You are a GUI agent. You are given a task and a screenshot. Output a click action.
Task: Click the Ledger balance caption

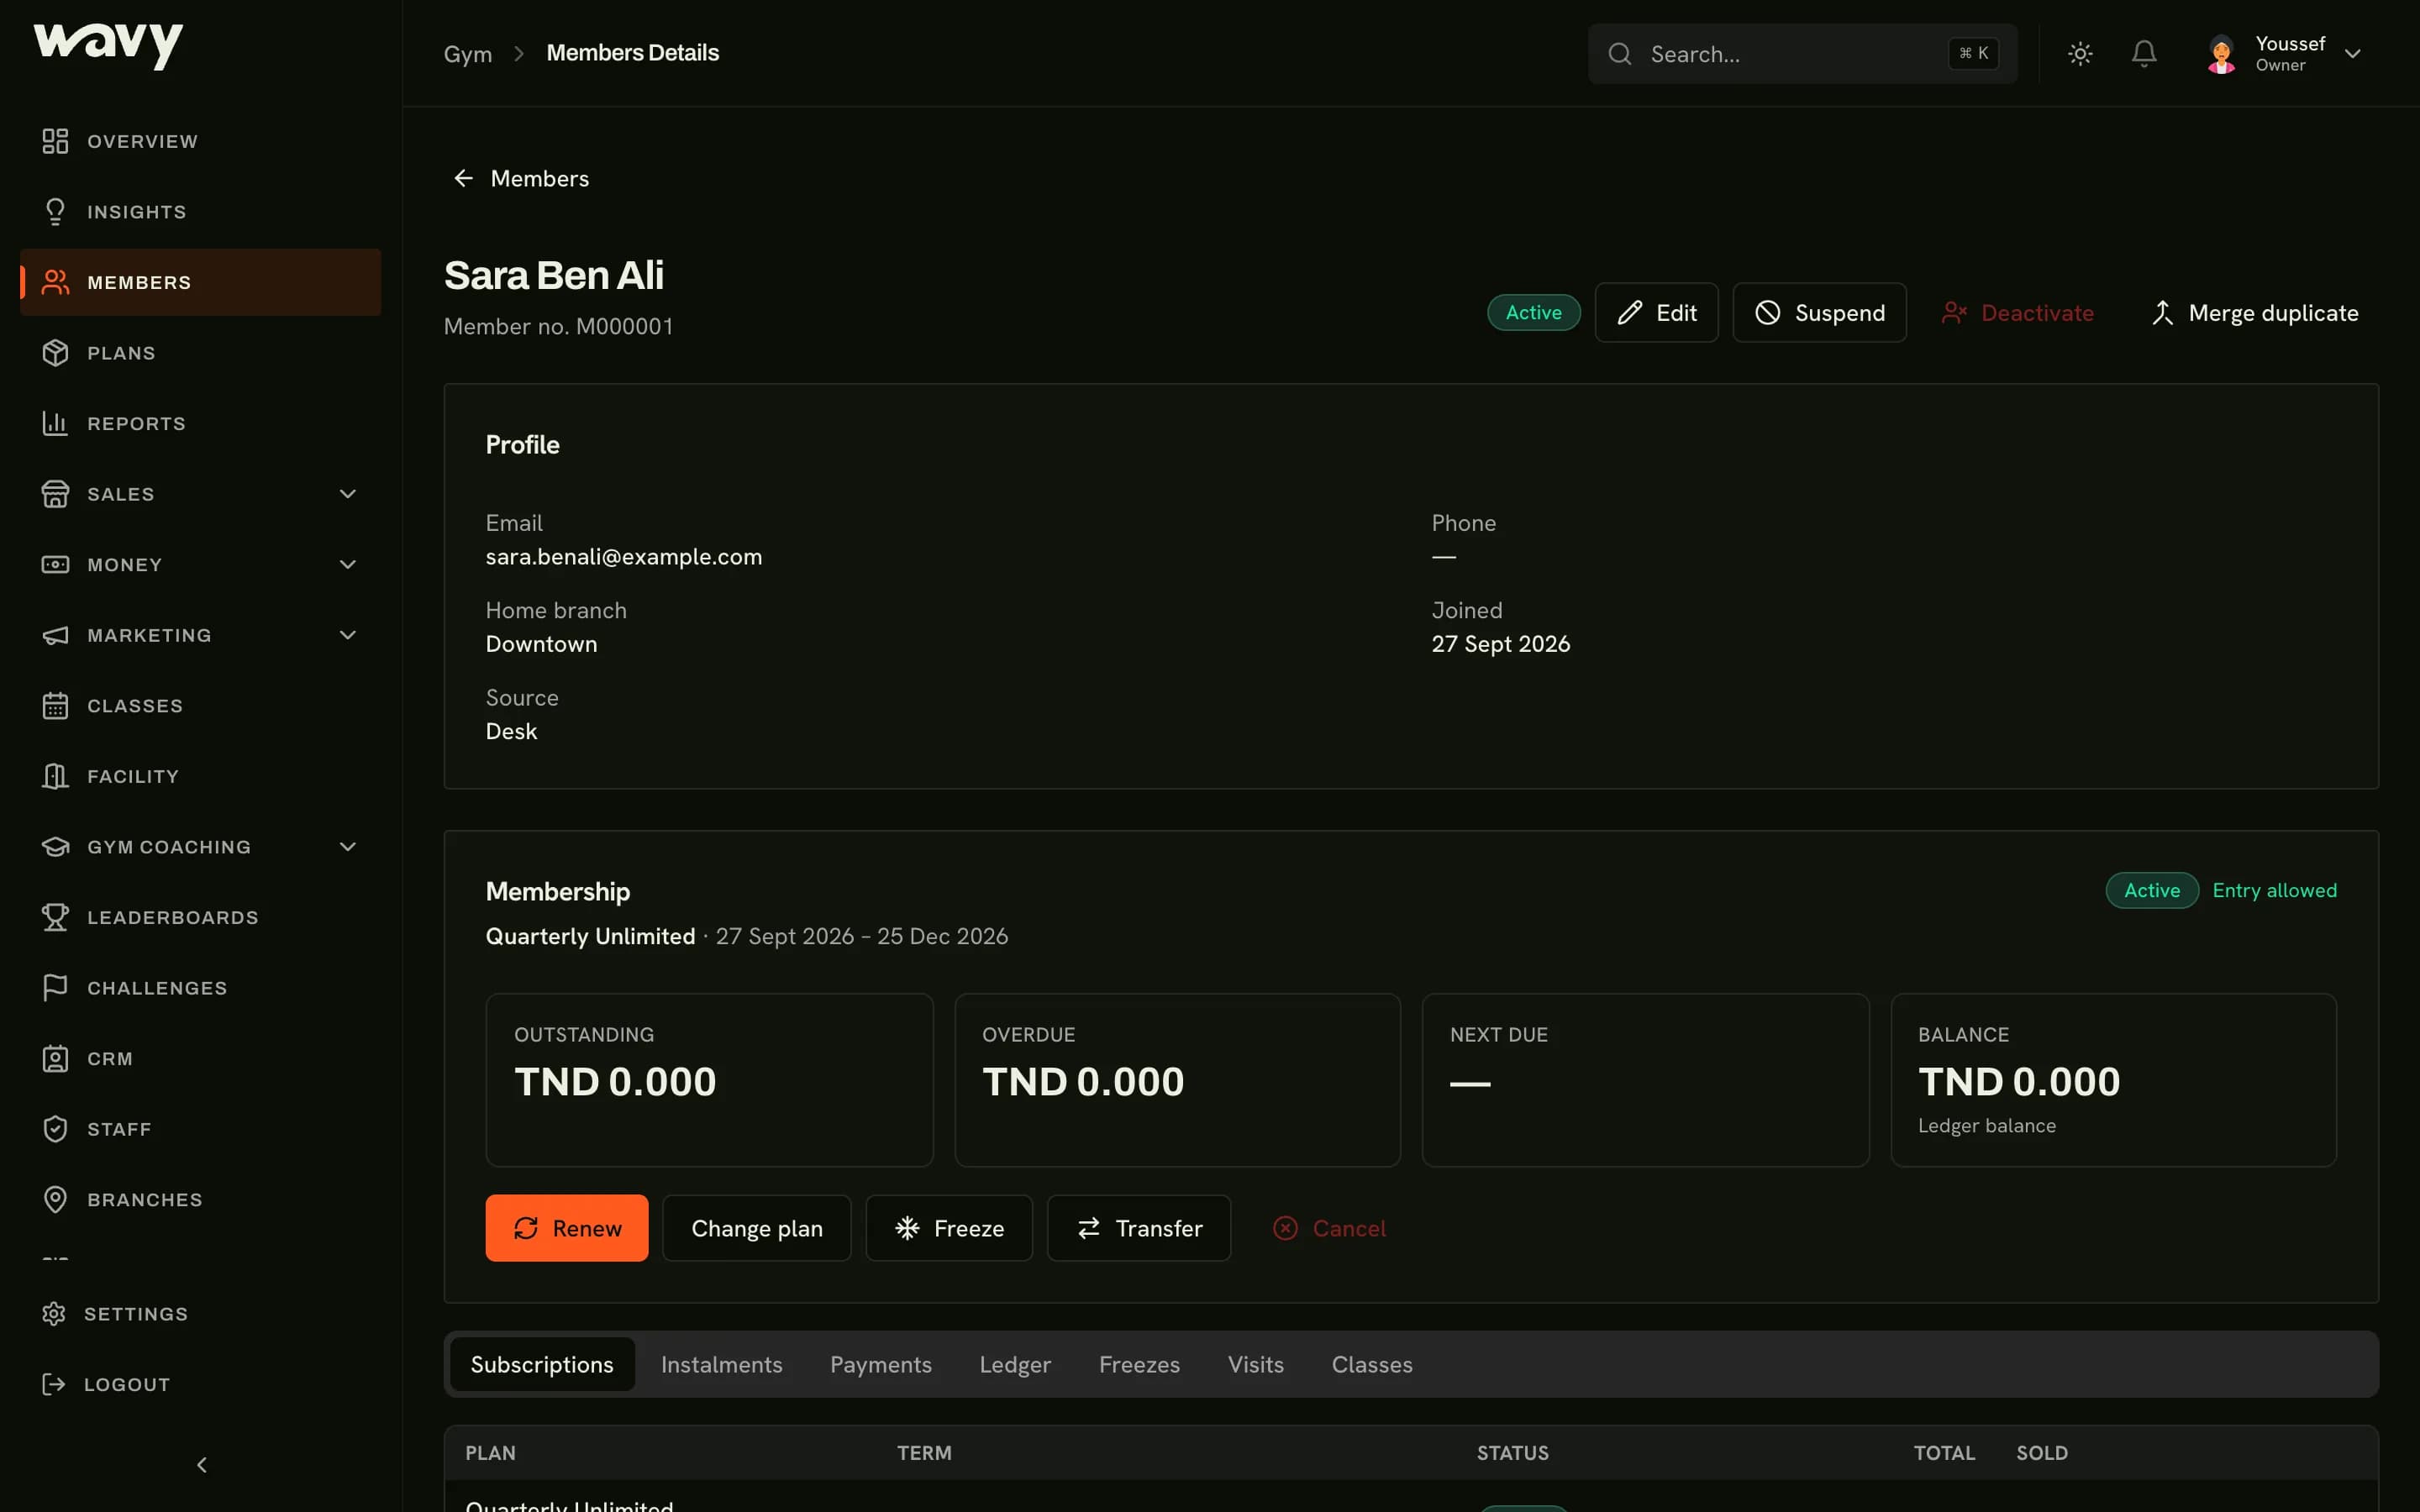pyautogui.click(x=1986, y=1125)
